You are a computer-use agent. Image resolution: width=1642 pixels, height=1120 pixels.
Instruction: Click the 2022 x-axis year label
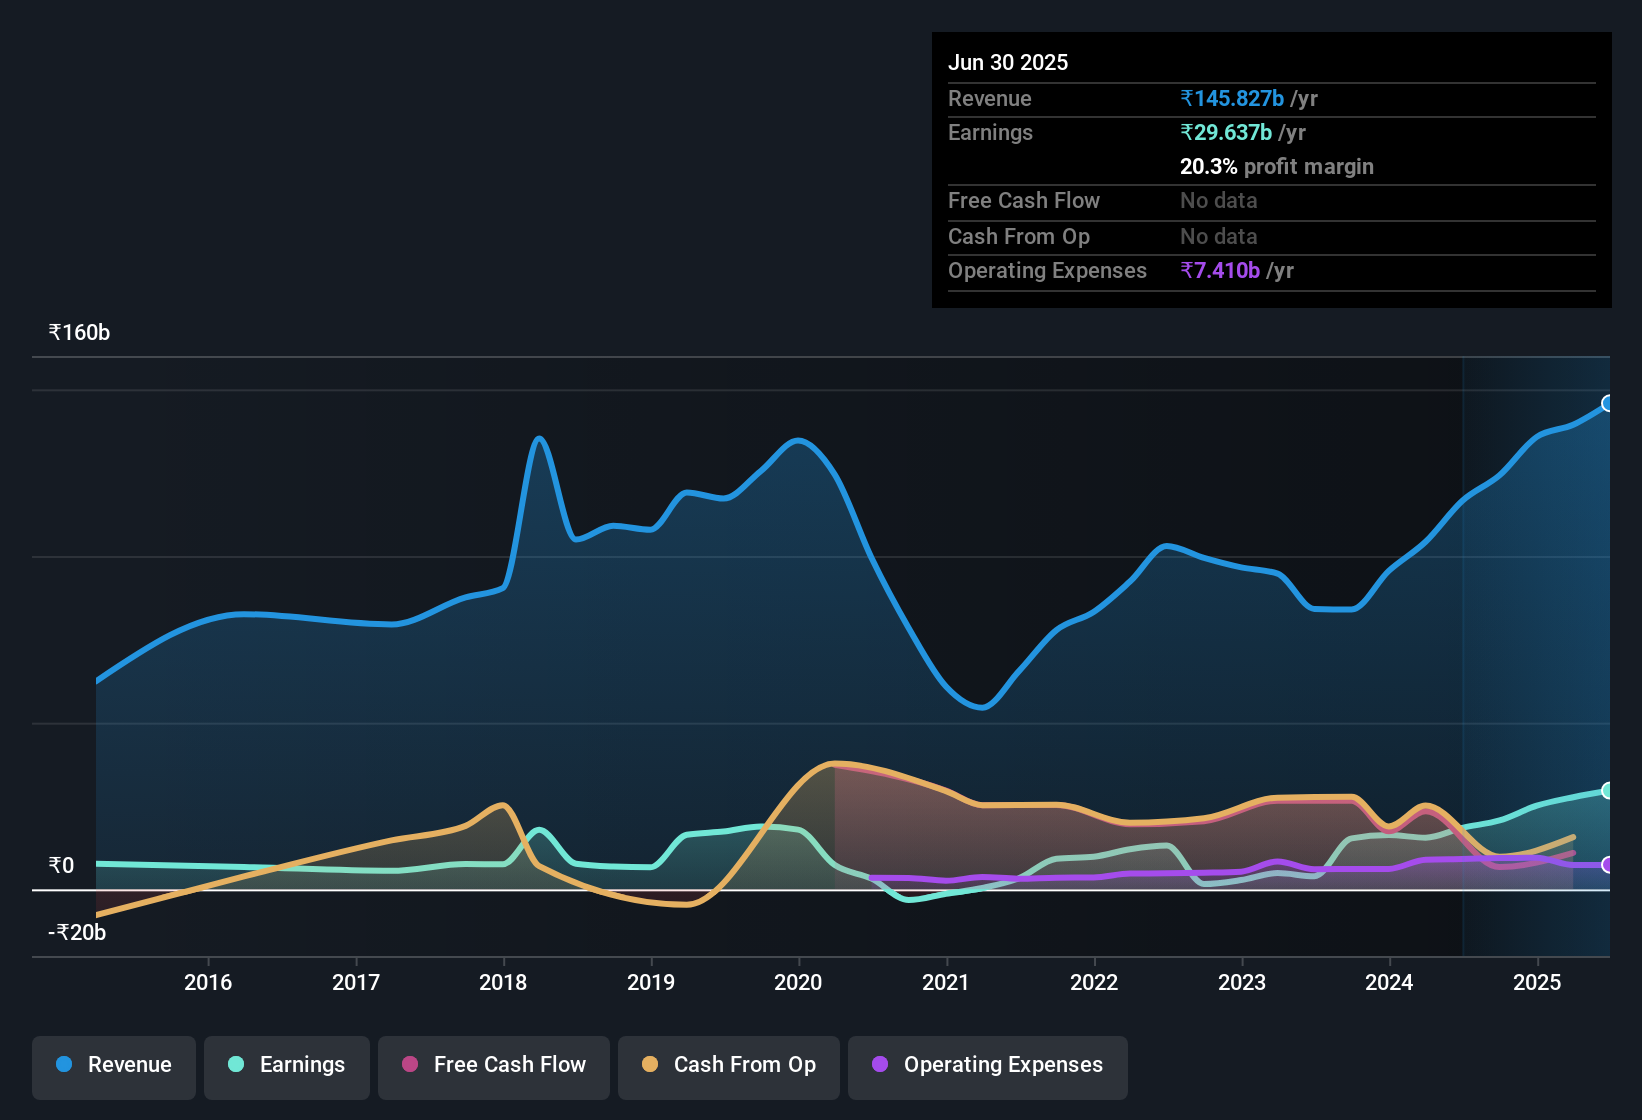[1094, 982]
